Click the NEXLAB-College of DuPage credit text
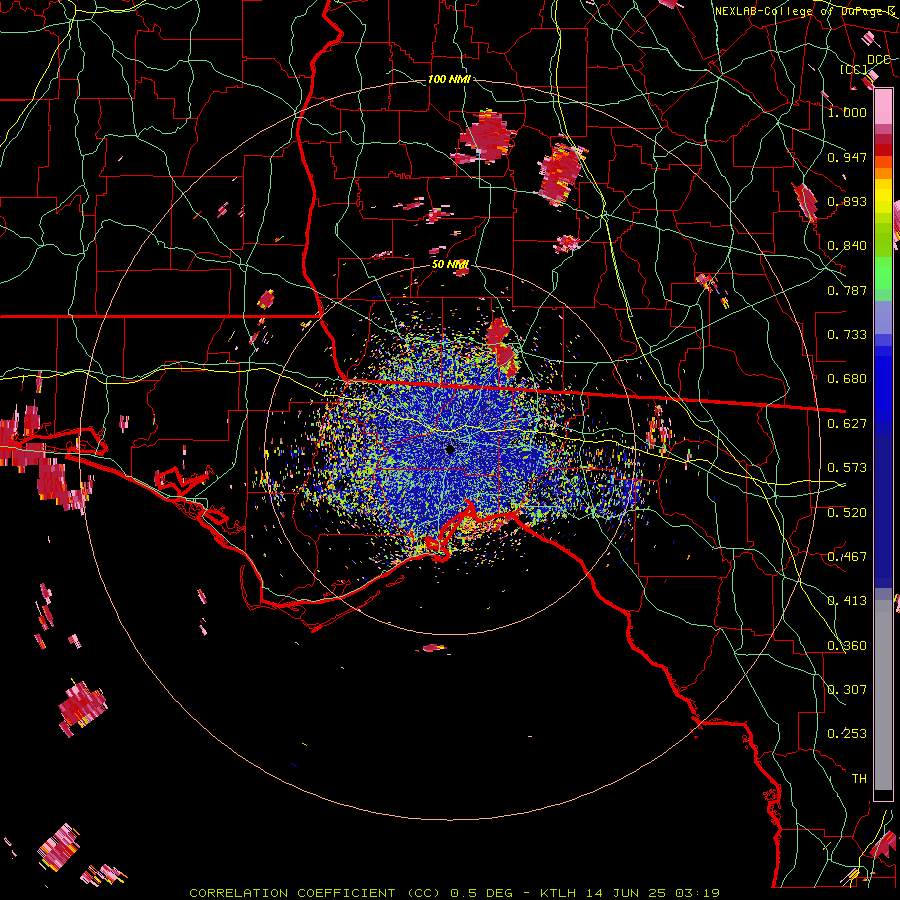The height and width of the screenshot is (900, 900). click(805, 11)
